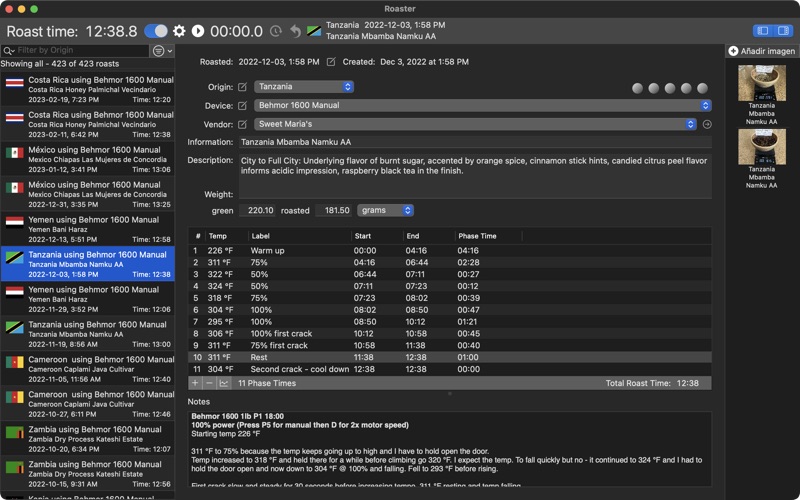
Task: Click 322 °F temperature cell
Action: pyautogui.click(x=220, y=274)
